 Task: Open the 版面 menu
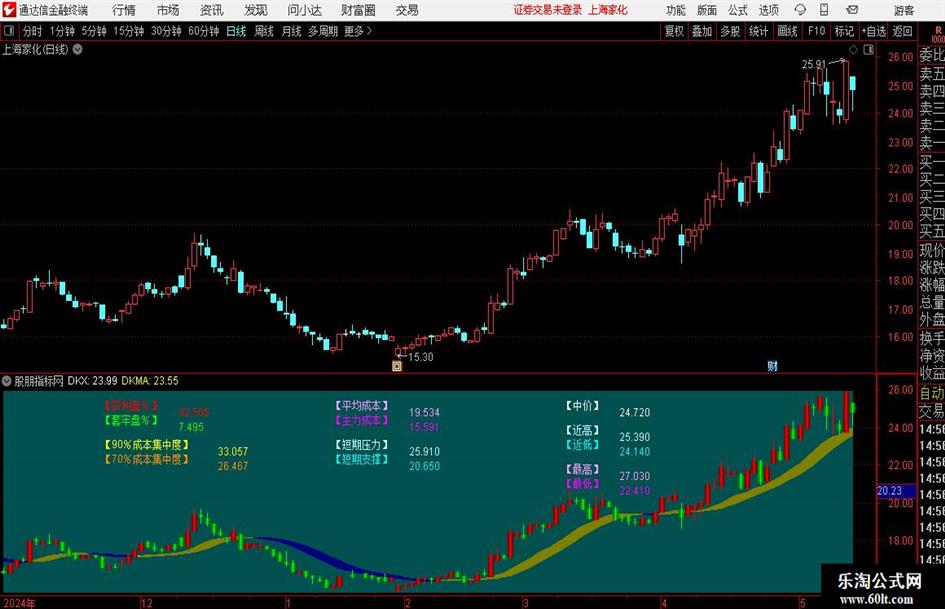pyautogui.click(x=706, y=10)
